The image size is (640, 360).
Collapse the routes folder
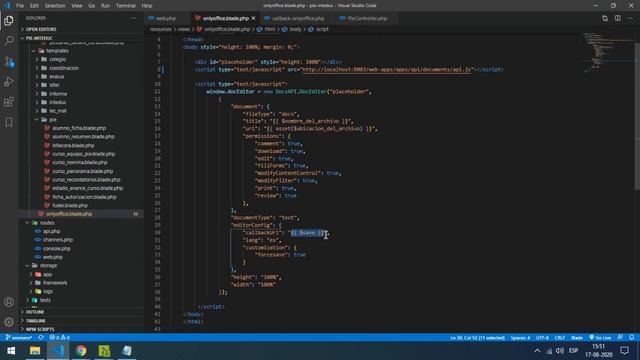pyautogui.click(x=47, y=223)
